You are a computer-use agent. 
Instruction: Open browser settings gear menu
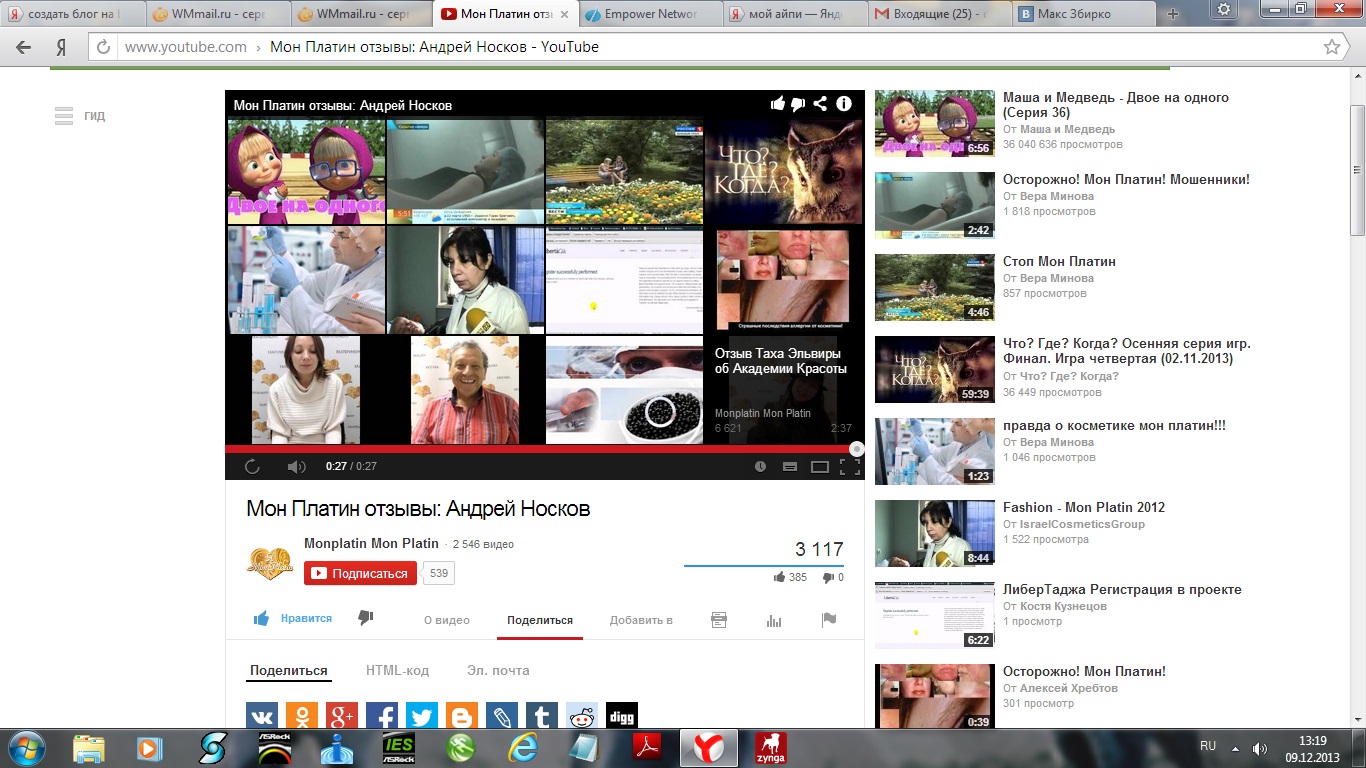pyautogui.click(x=1224, y=9)
